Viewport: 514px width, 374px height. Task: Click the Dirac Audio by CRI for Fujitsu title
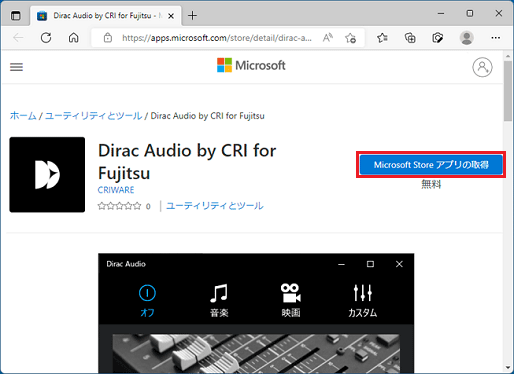(x=187, y=162)
